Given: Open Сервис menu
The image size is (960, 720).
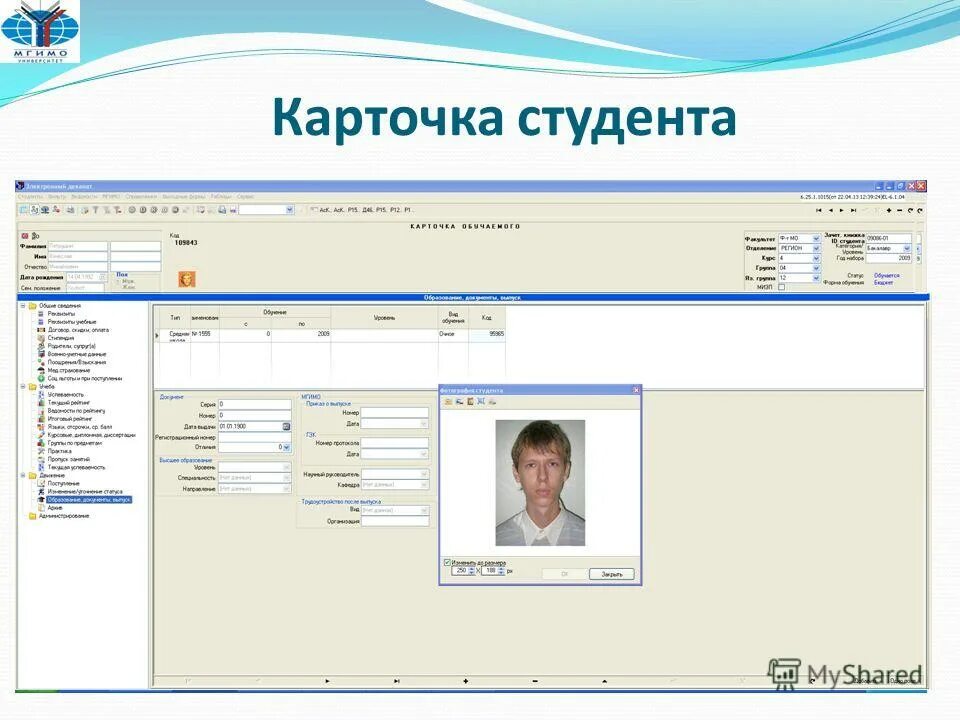Looking at the screenshot, I should pyautogui.click(x=245, y=197).
